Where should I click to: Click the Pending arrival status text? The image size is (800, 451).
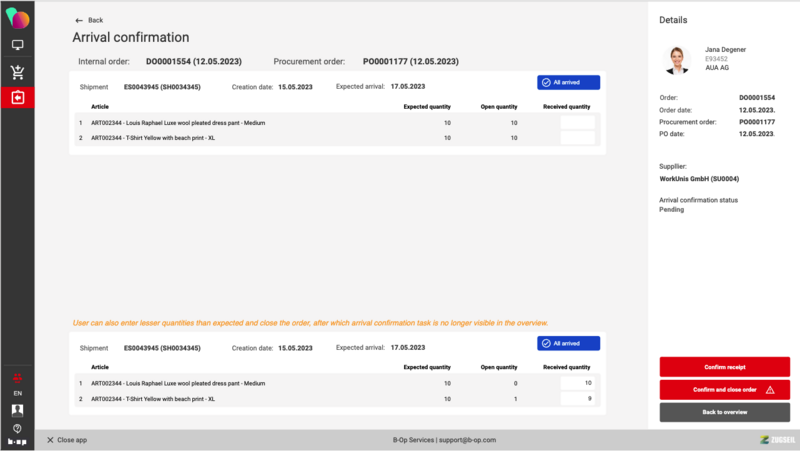(x=671, y=210)
